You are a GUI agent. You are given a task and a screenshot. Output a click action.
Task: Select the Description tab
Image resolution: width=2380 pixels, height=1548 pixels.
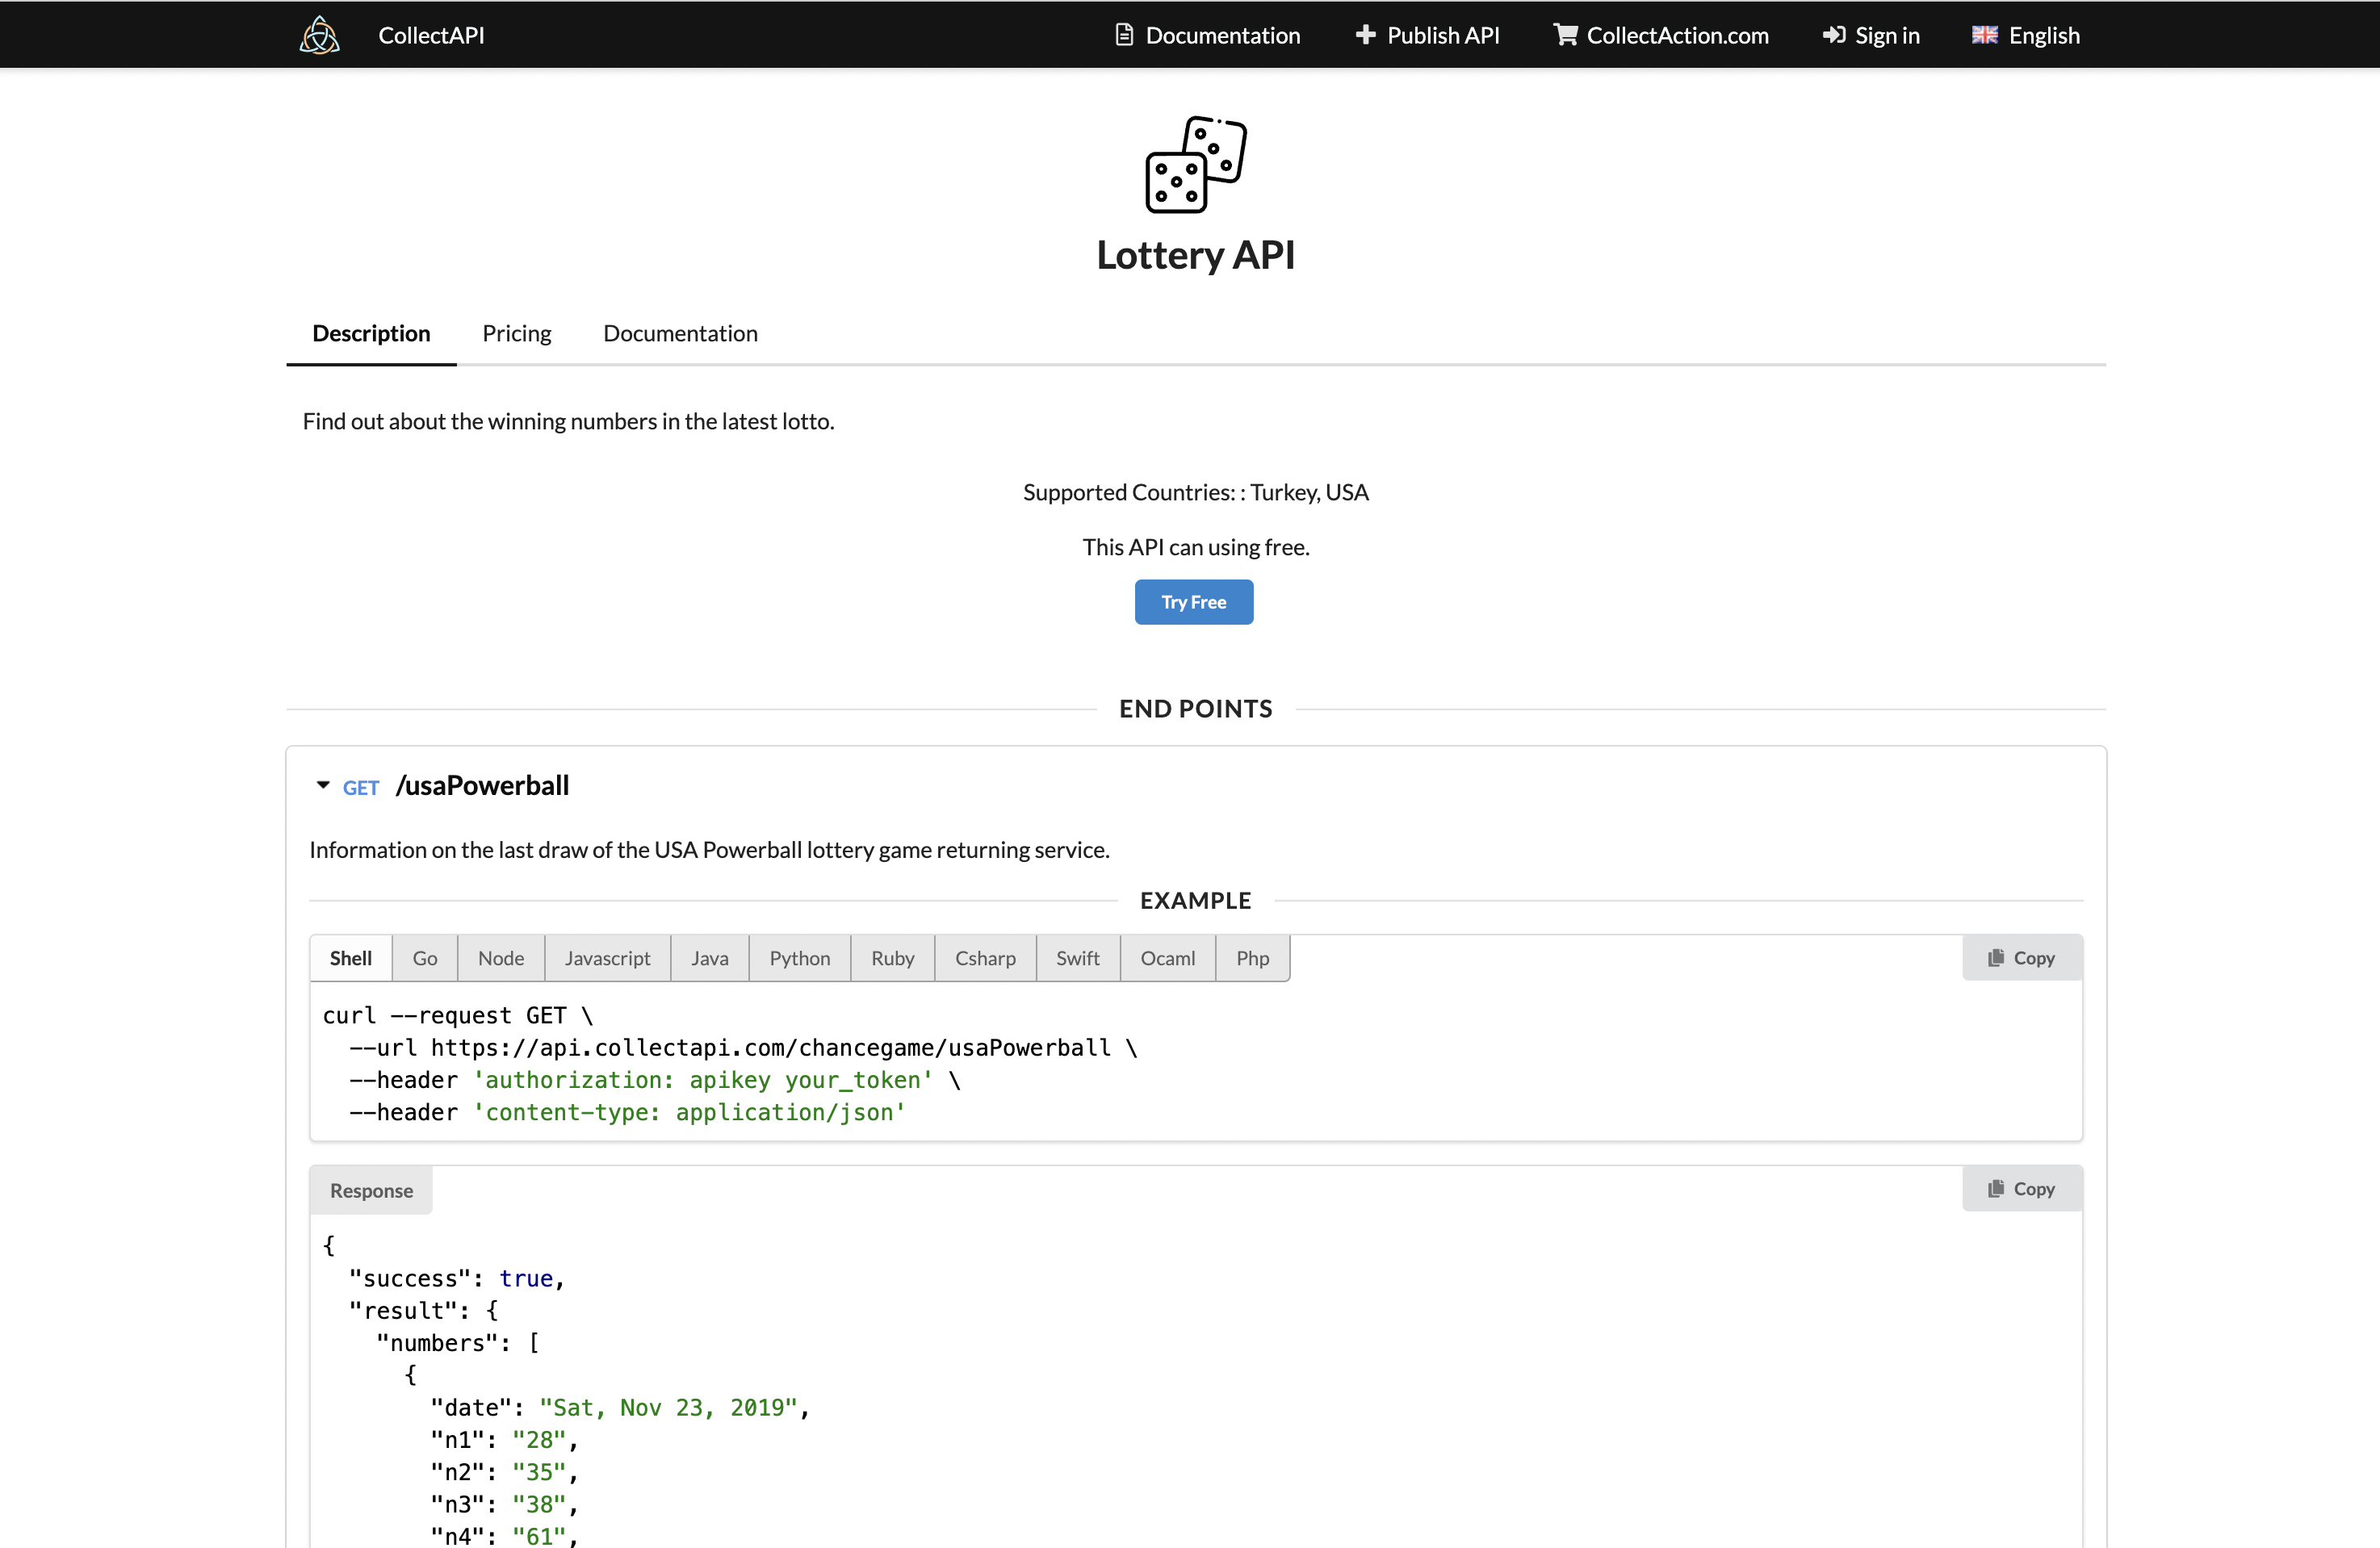[x=371, y=333]
